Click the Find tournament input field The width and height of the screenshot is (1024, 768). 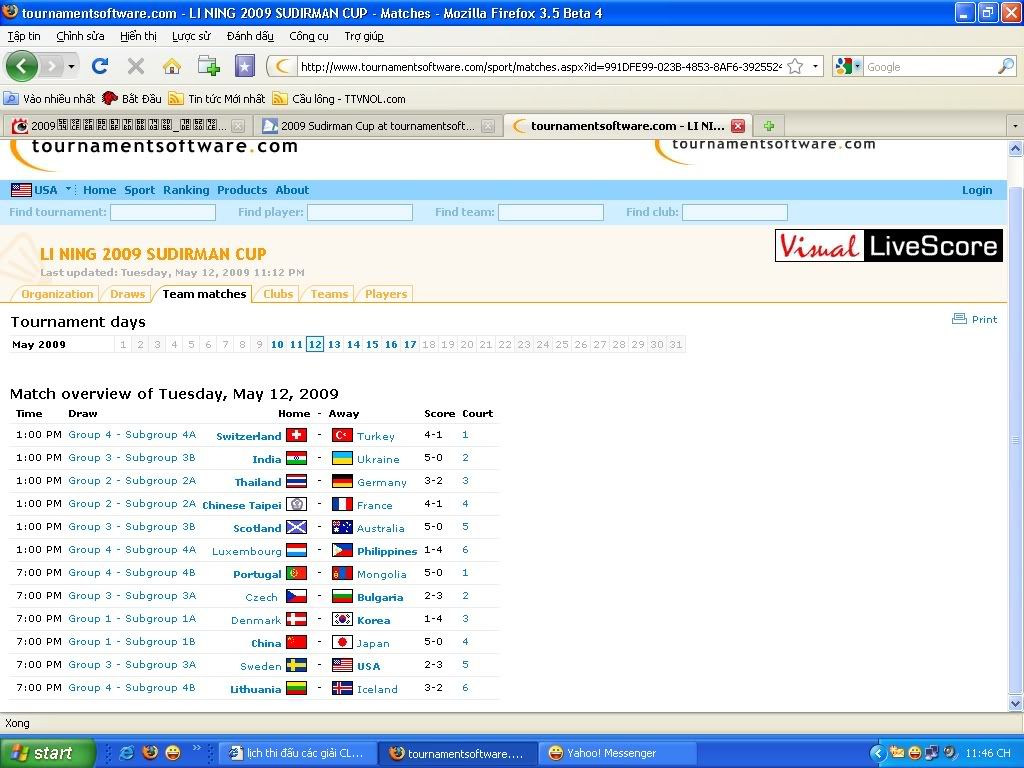coord(163,212)
